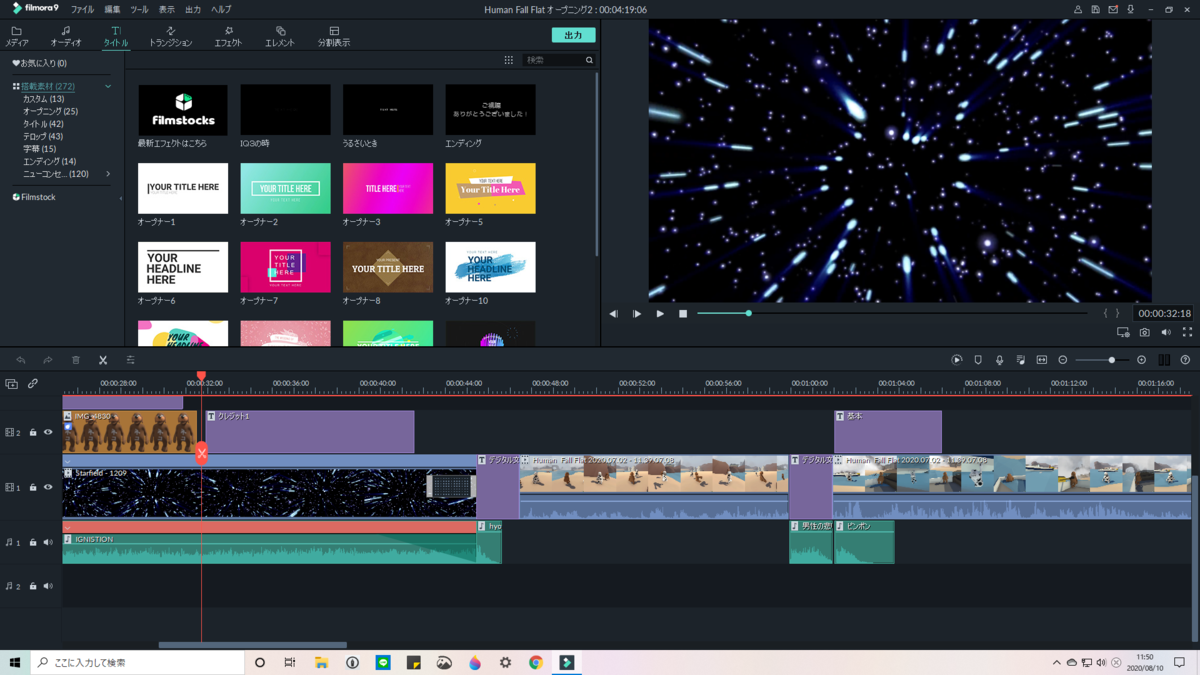The image size is (1200, 675).
Task: Lock video track 1
Action: pyautogui.click(x=33, y=488)
